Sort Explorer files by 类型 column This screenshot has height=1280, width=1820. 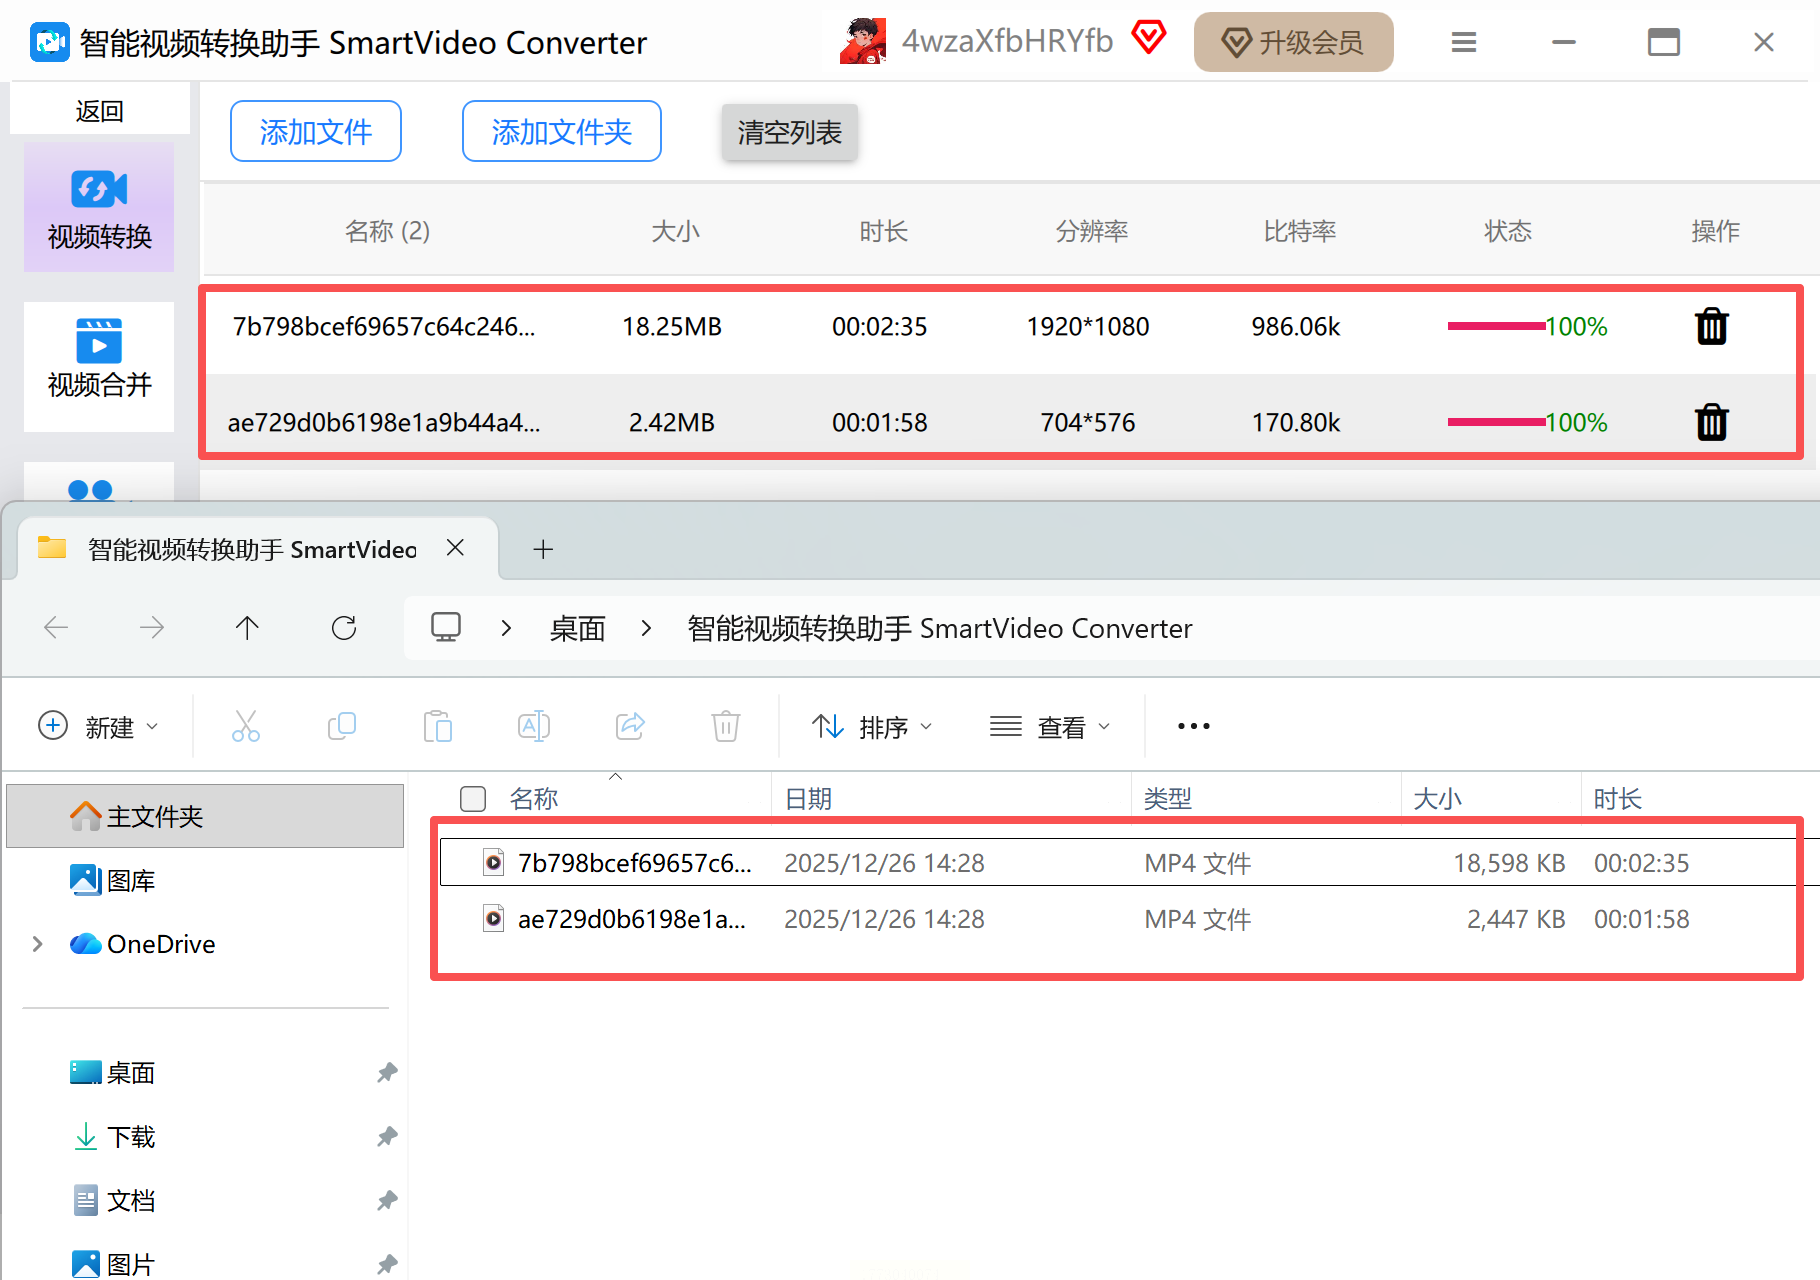pos(1168,799)
